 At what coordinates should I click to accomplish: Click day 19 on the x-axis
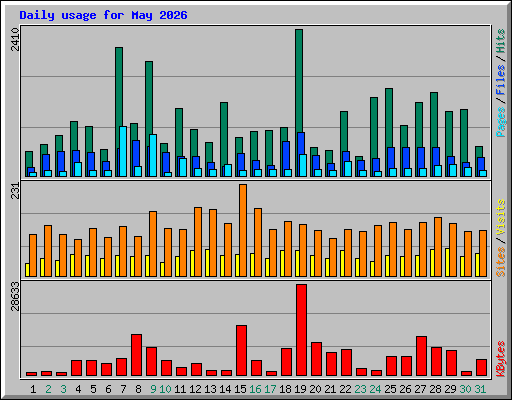(x=300, y=389)
